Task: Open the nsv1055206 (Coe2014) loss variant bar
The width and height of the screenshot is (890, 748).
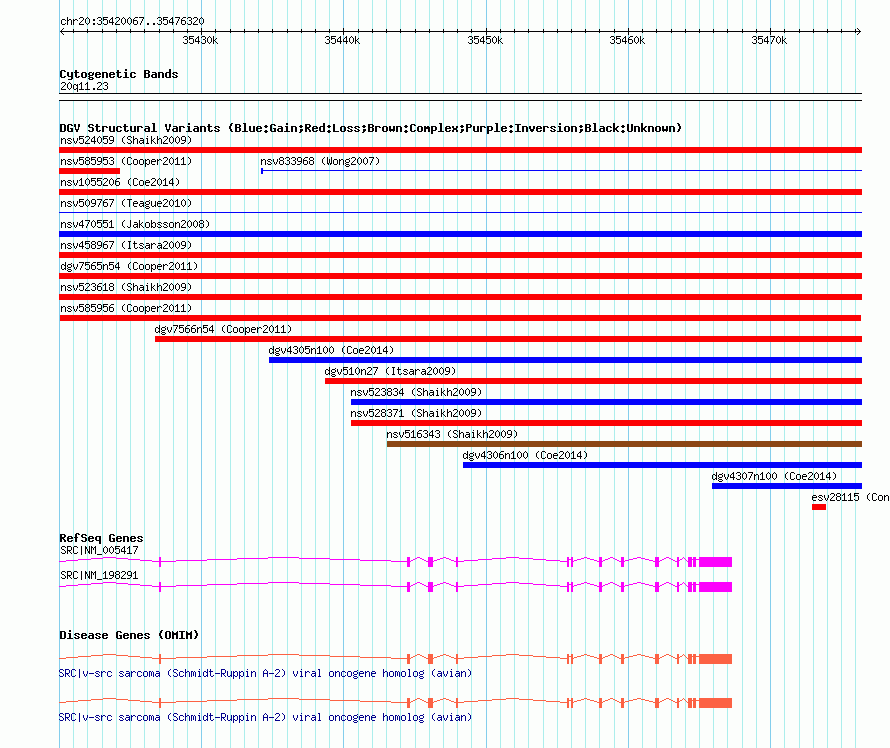Action: pos(460,192)
